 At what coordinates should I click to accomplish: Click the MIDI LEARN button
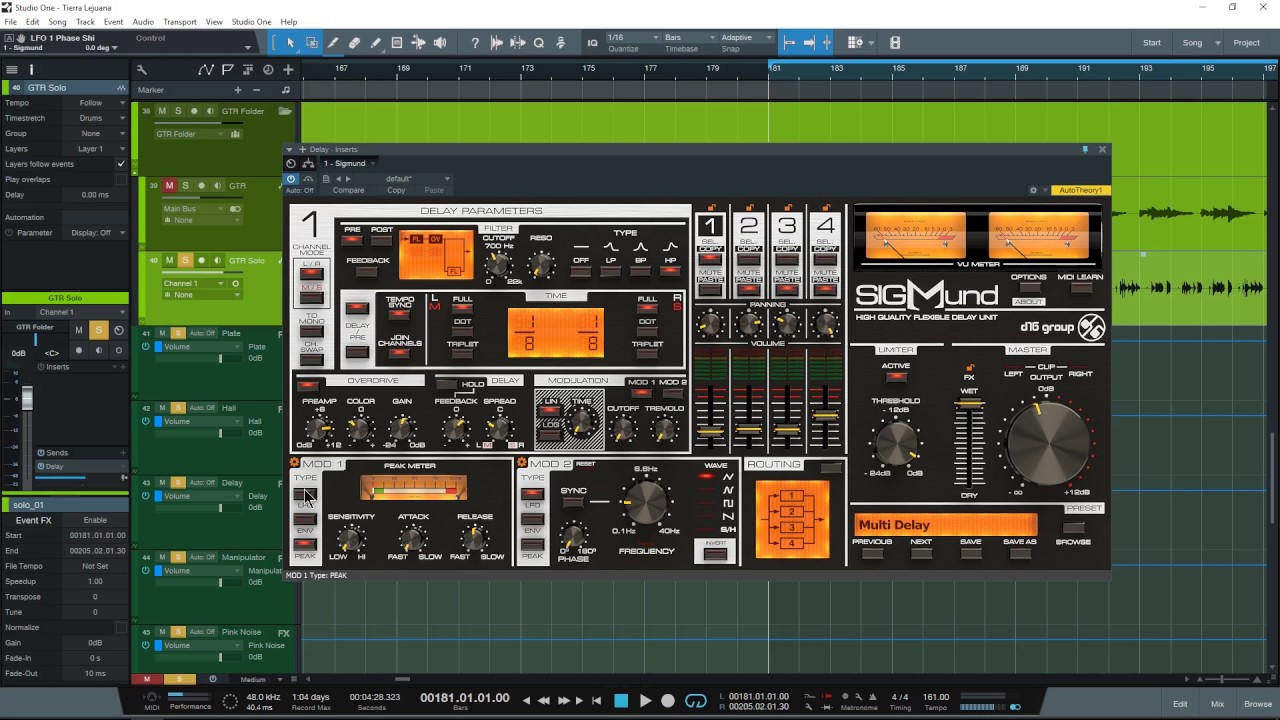pyautogui.click(x=1080, y=288)
